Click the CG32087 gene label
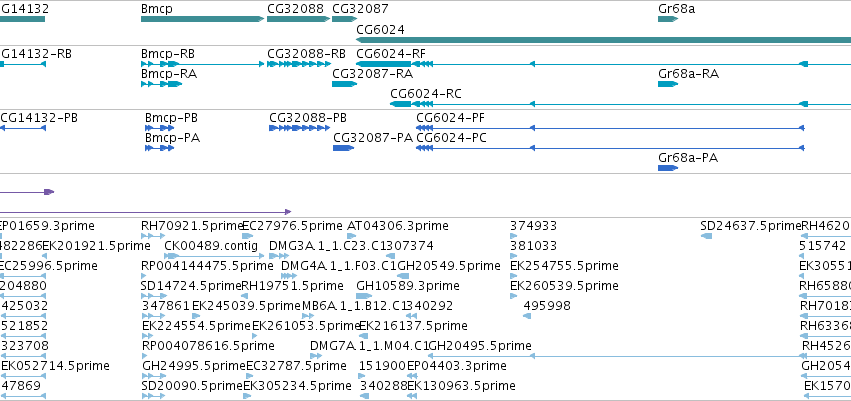This screenshot has height=401, width=851. 360,9
